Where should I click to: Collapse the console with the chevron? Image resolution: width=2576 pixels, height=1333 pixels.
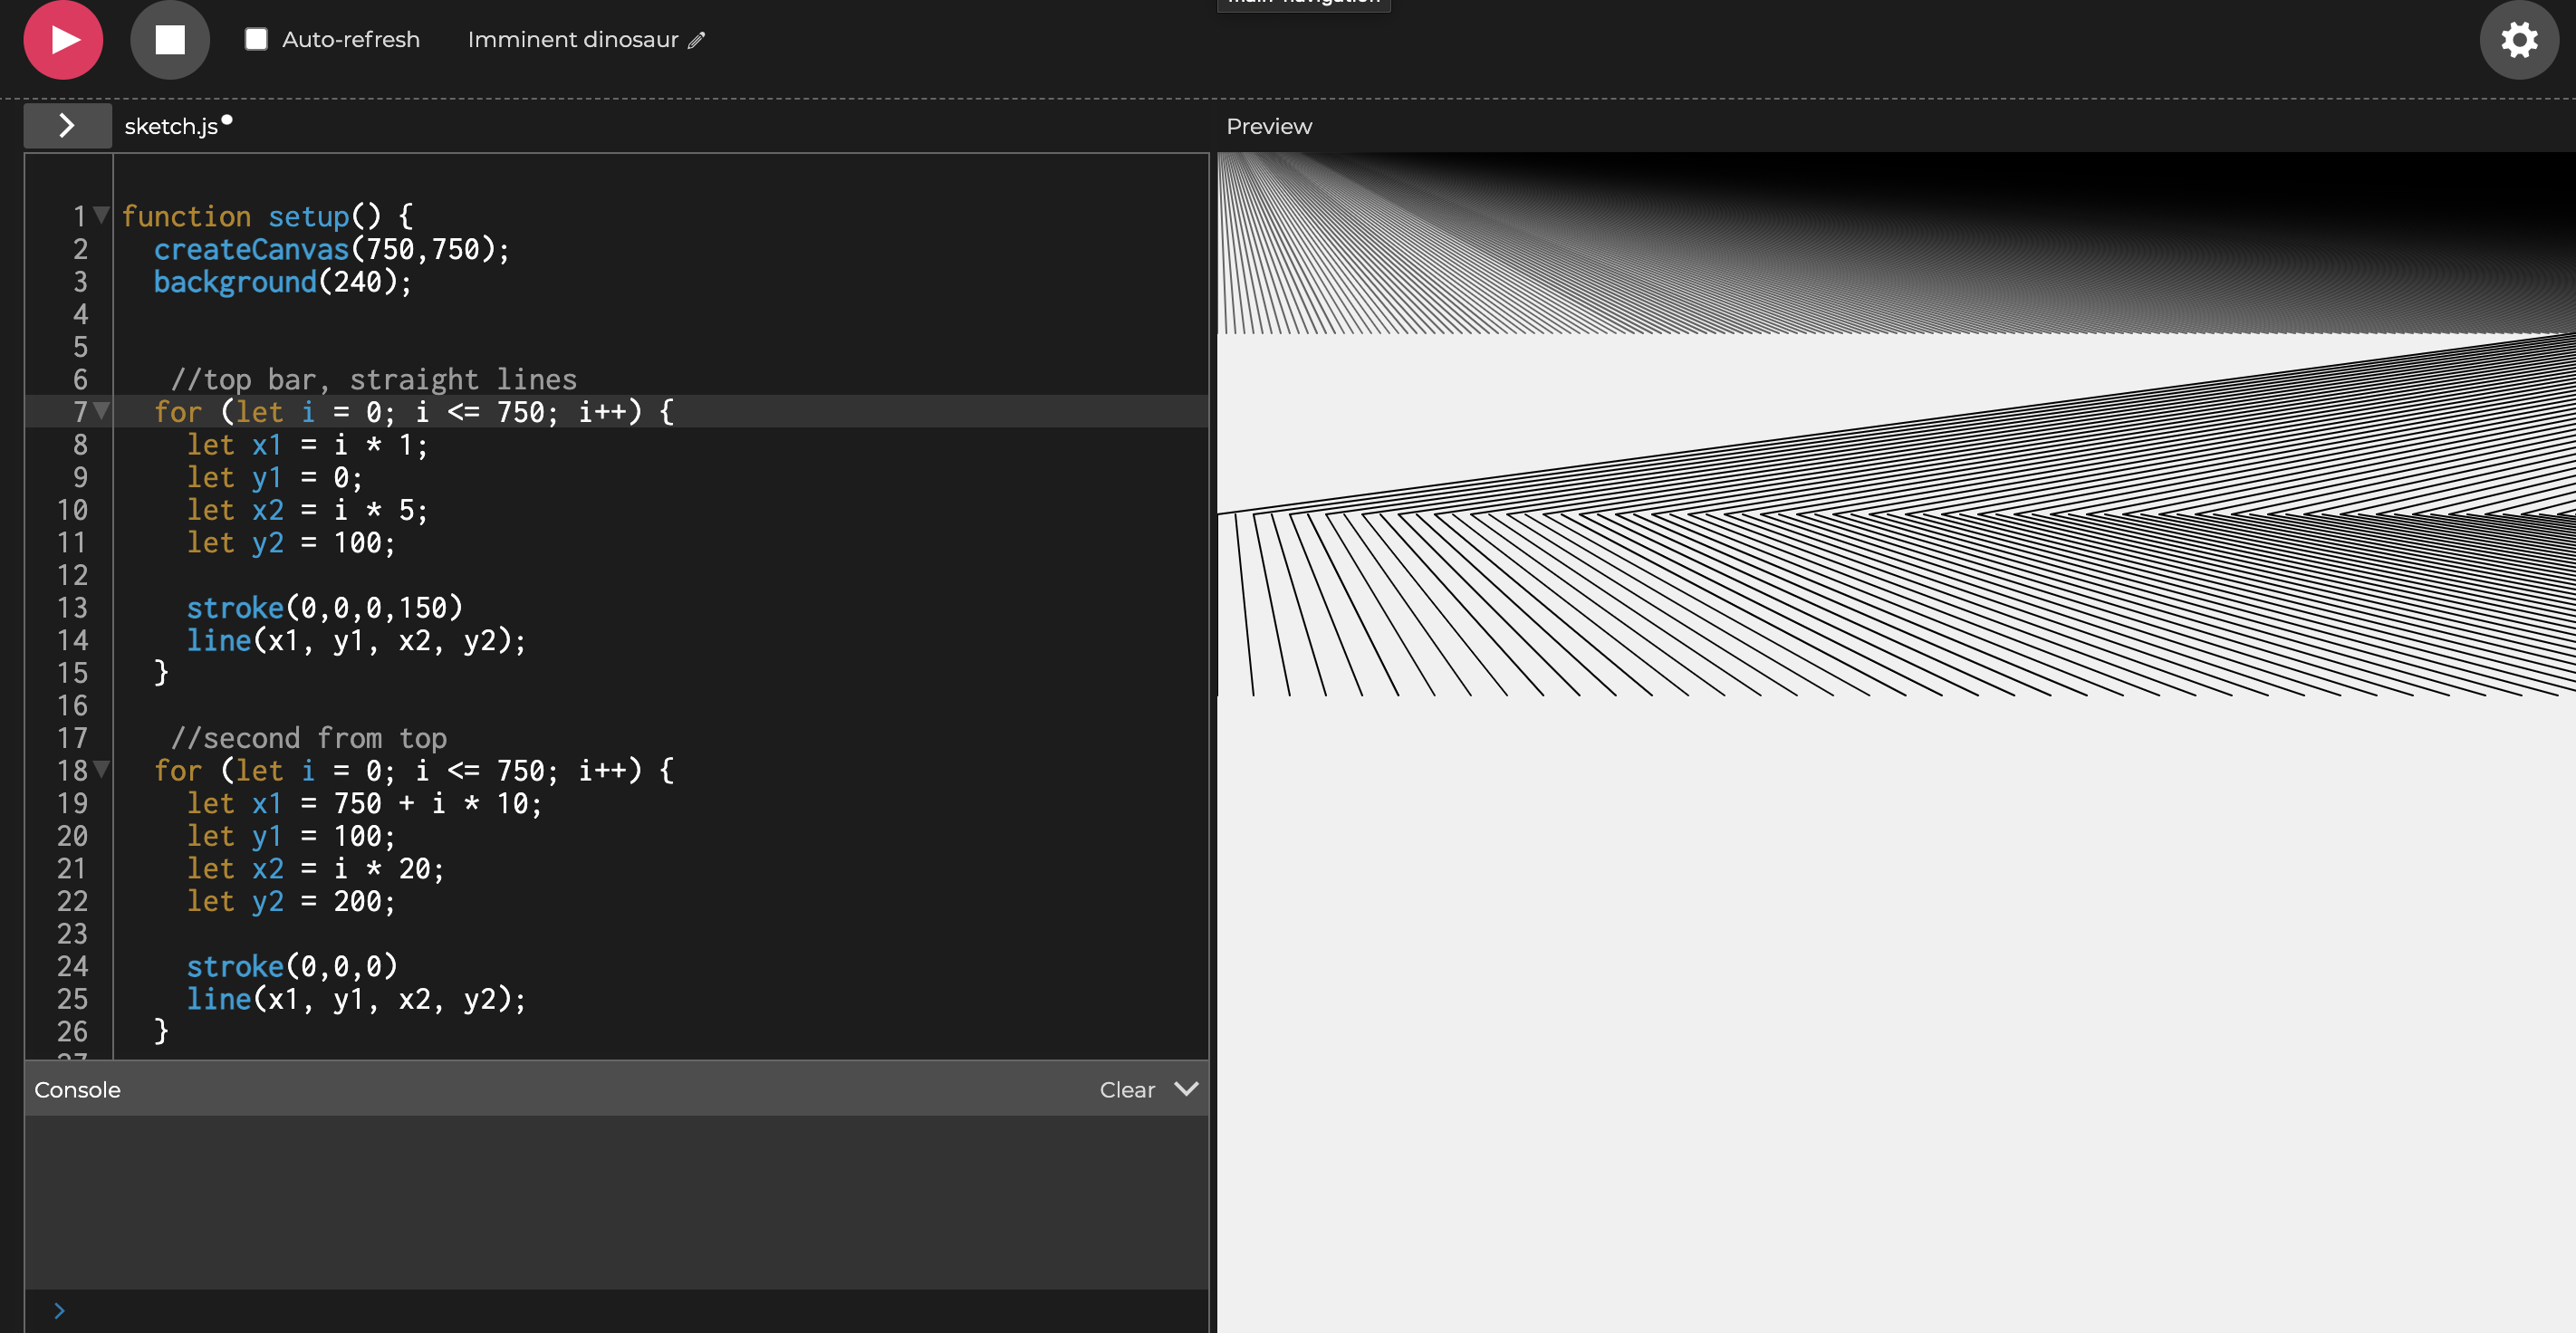point(1186,1089)
